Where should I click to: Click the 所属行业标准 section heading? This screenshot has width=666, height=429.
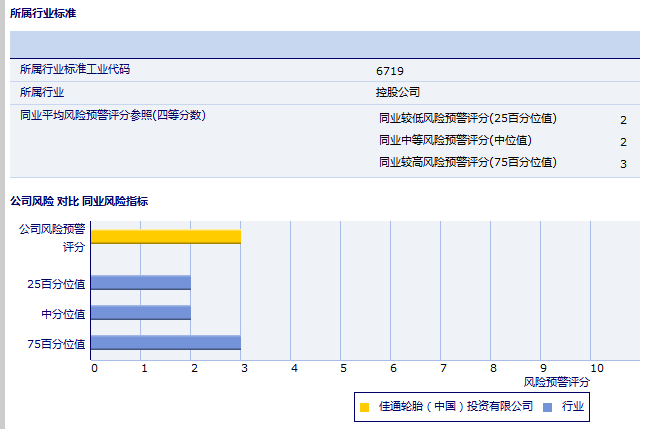42,13
